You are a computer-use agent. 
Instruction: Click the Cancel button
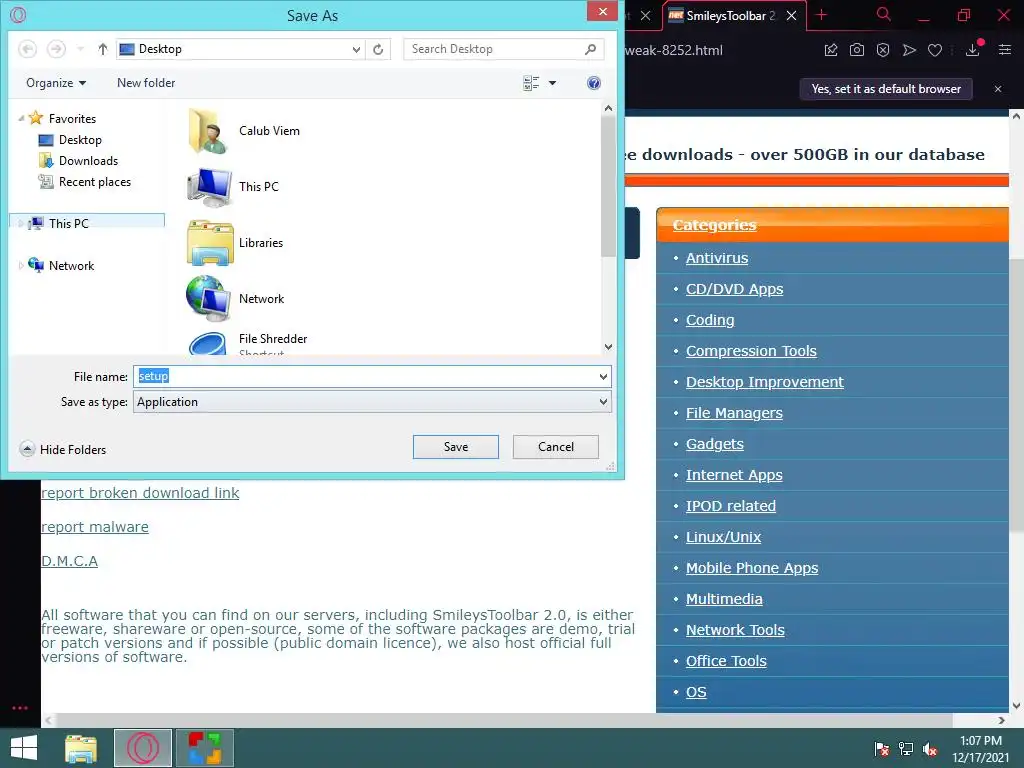(556, 447)
